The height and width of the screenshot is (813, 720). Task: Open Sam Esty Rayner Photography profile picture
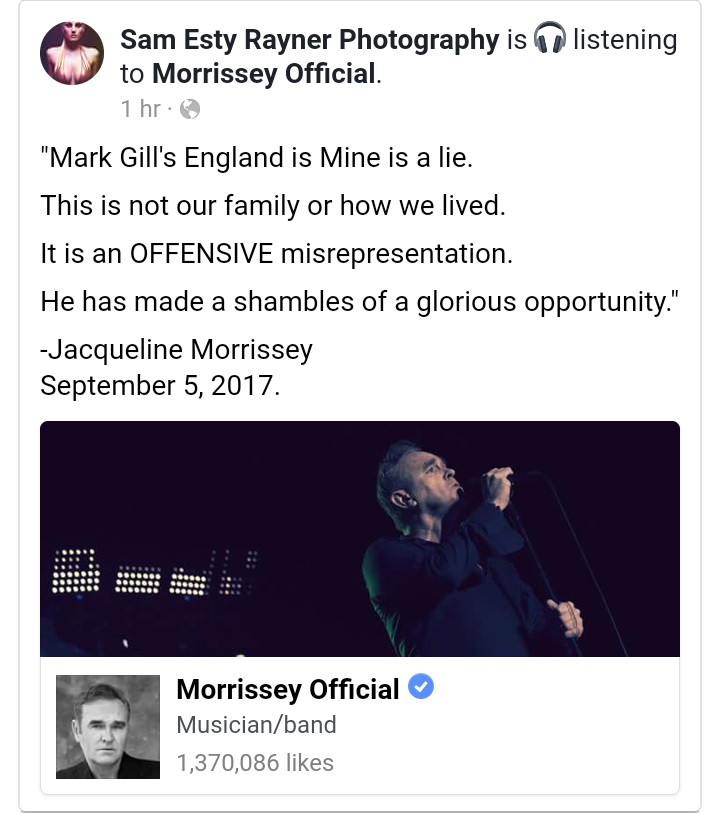tap(71, 52)
